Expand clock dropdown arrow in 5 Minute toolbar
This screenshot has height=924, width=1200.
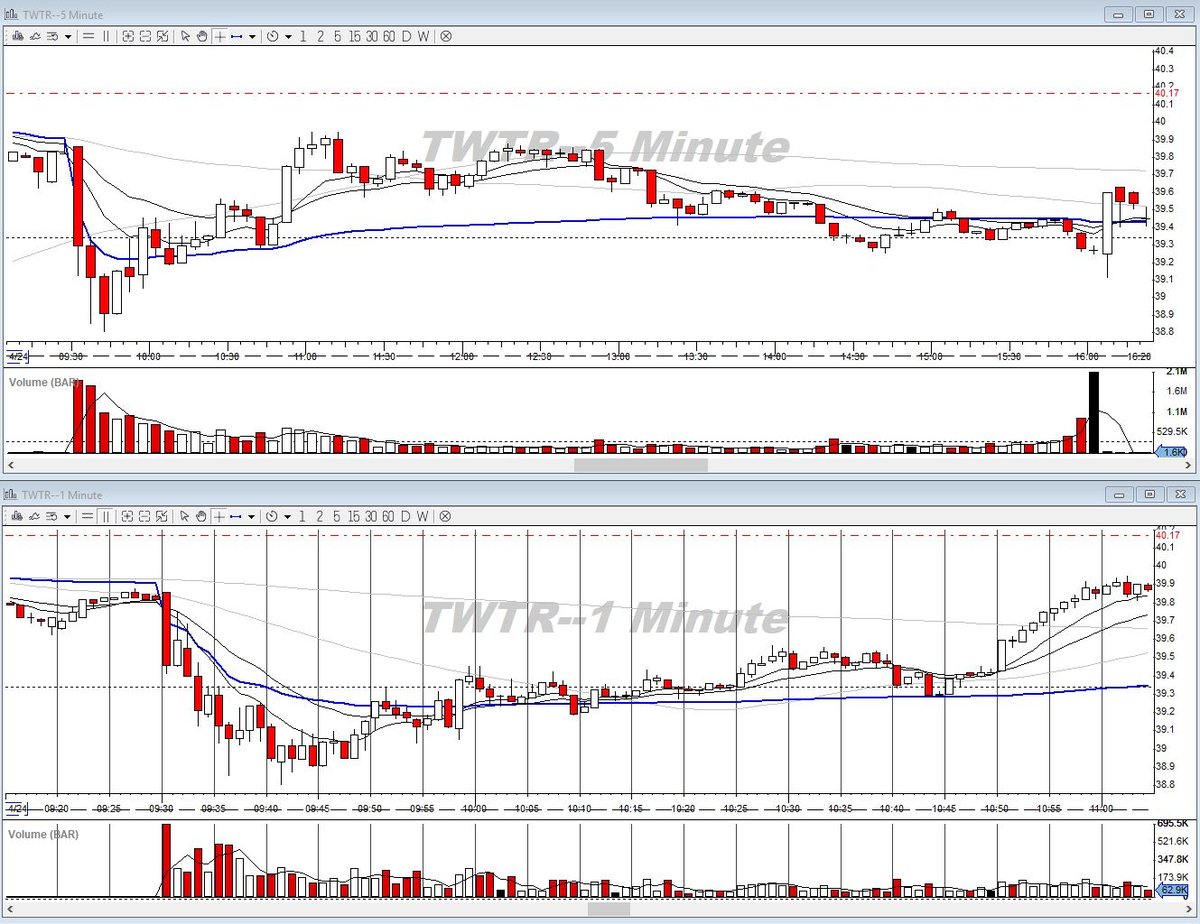pos(288,36)
